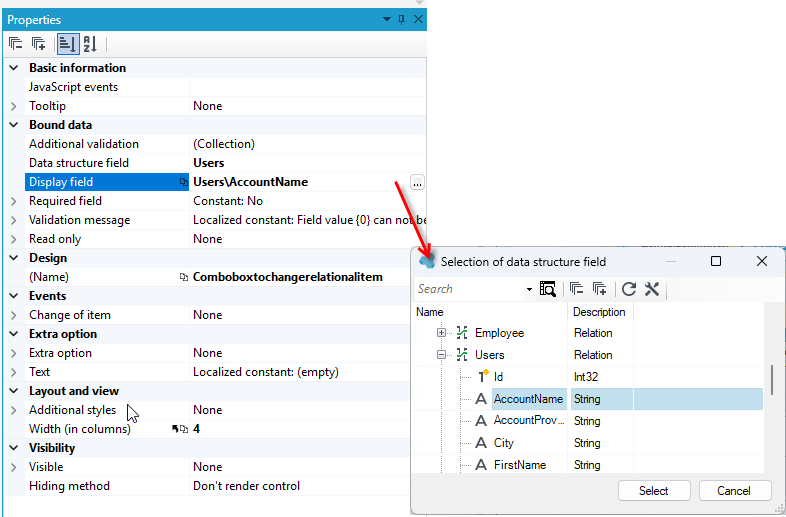Open Display field ellipsis browse button
The width and height of the screenshot is (786, 517).
[417, 183]
